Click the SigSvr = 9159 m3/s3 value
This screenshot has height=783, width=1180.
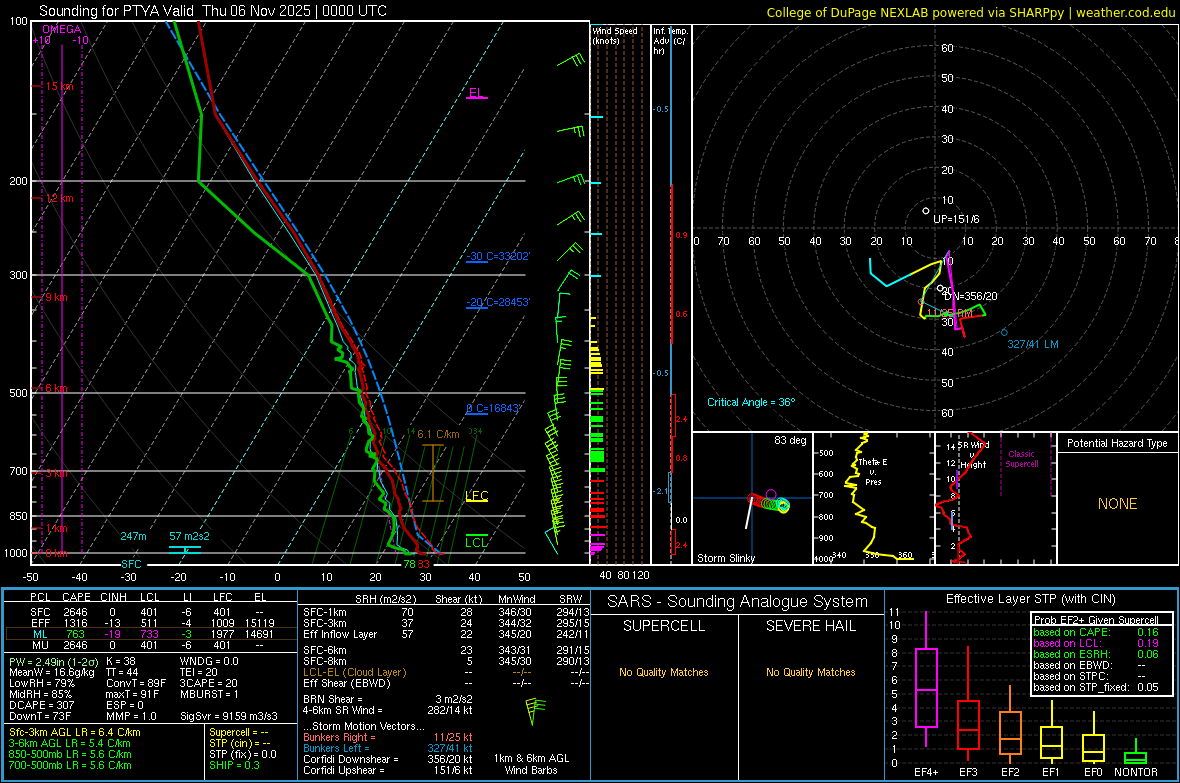pos(229,716)
